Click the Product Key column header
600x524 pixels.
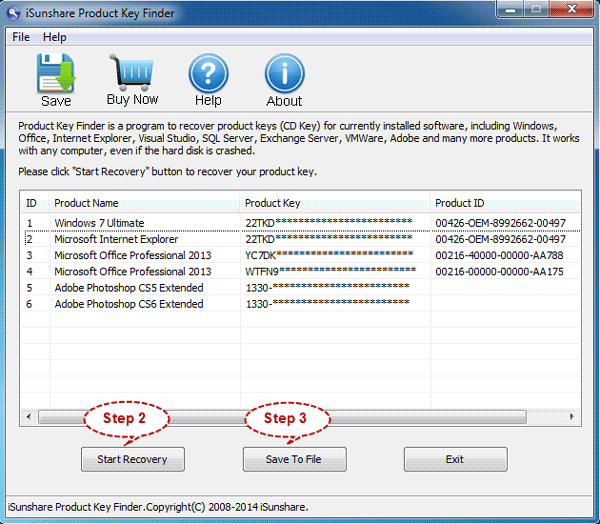click(335, 203)
